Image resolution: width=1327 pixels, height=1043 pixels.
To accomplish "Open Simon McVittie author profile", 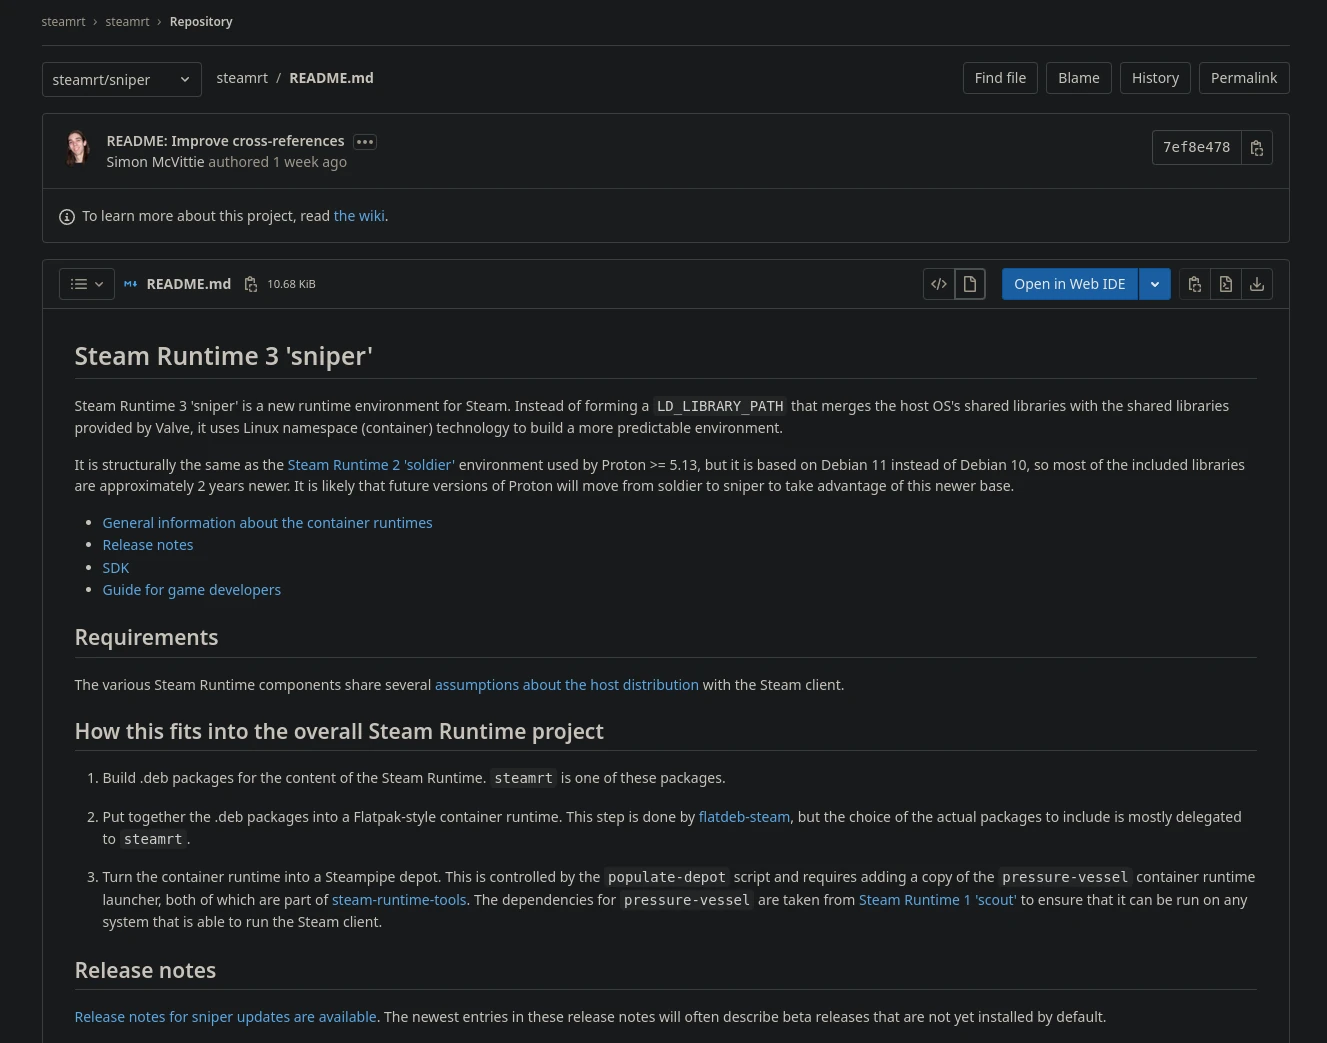I will point(155,162).
